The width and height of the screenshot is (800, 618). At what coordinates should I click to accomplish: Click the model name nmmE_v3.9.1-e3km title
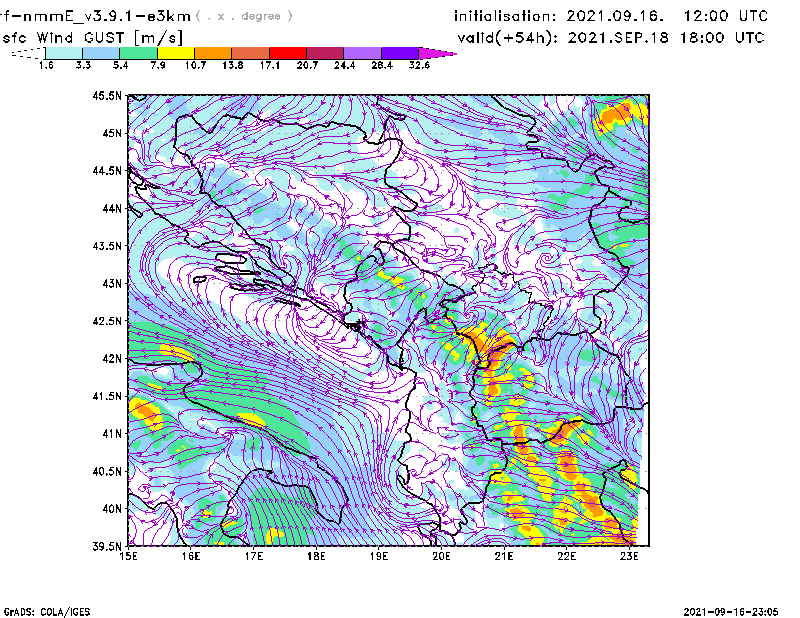[x=96, y=16]
